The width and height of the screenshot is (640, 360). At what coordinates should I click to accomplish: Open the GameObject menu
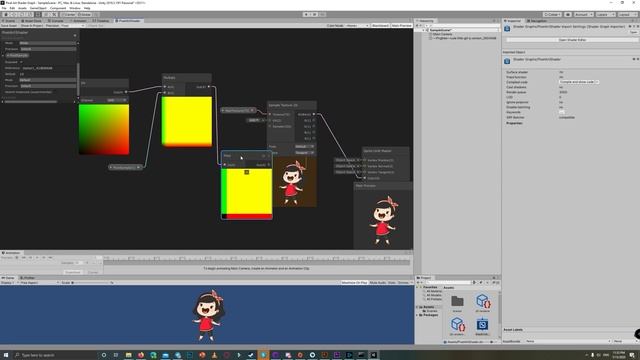[38, 8]
